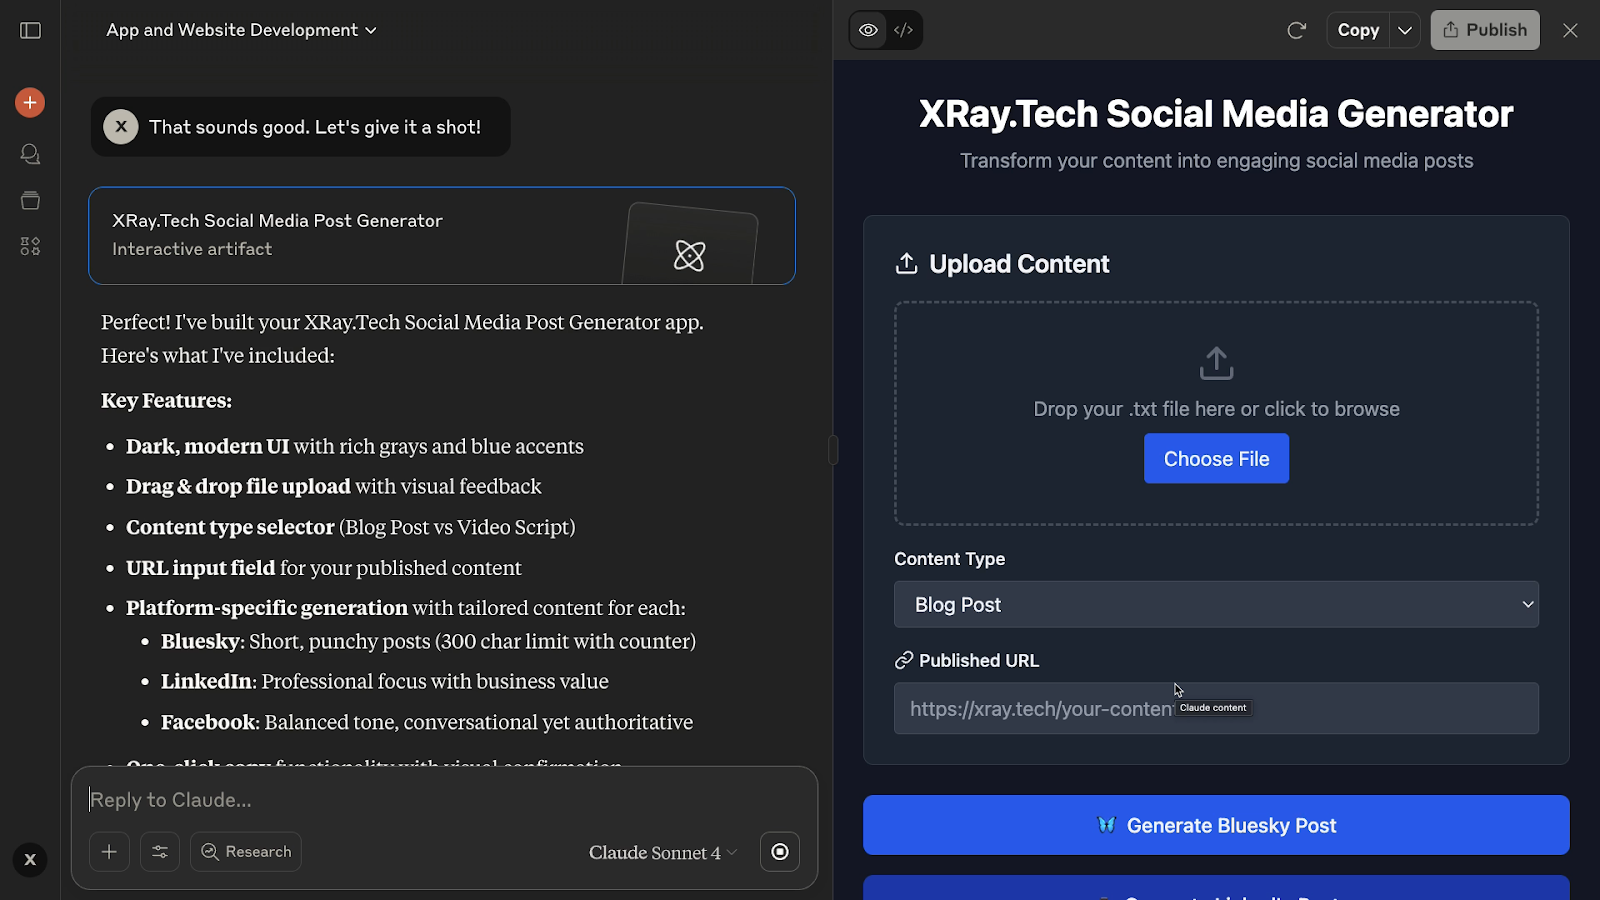The height and width of the screenshot is (900, 1600).
Task: Switch to artifact preview eye view
Action: pyautogui.click(x=868, y=30)
